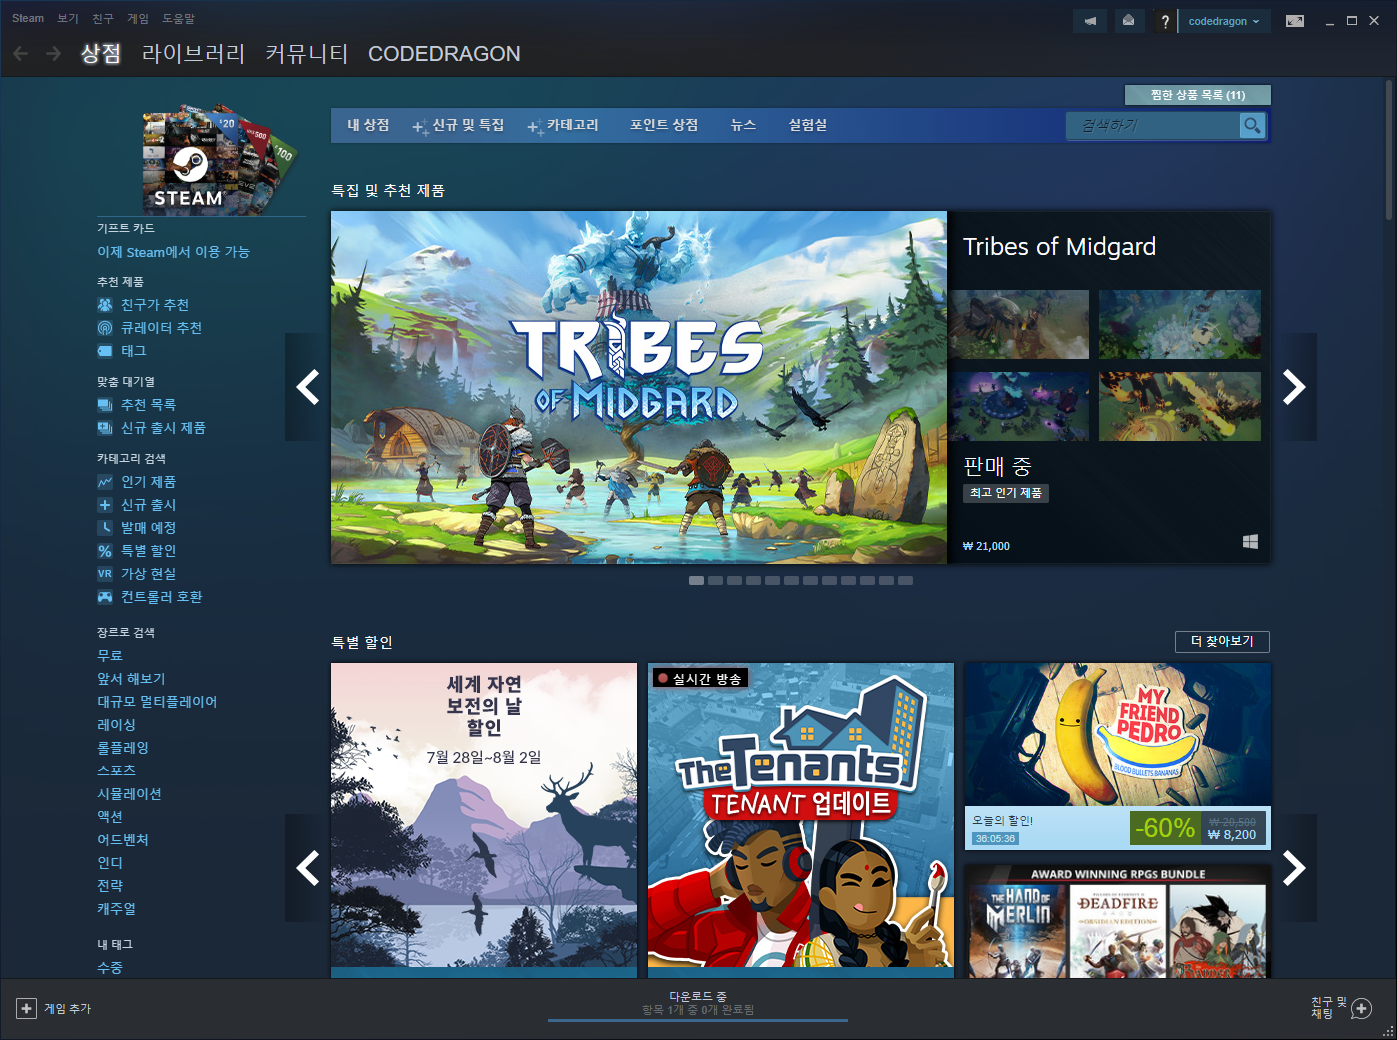Click the controller icon for 컨트롤러 호환
This screenshot has width=1397, height=1040.
click(x=105, y=597)
